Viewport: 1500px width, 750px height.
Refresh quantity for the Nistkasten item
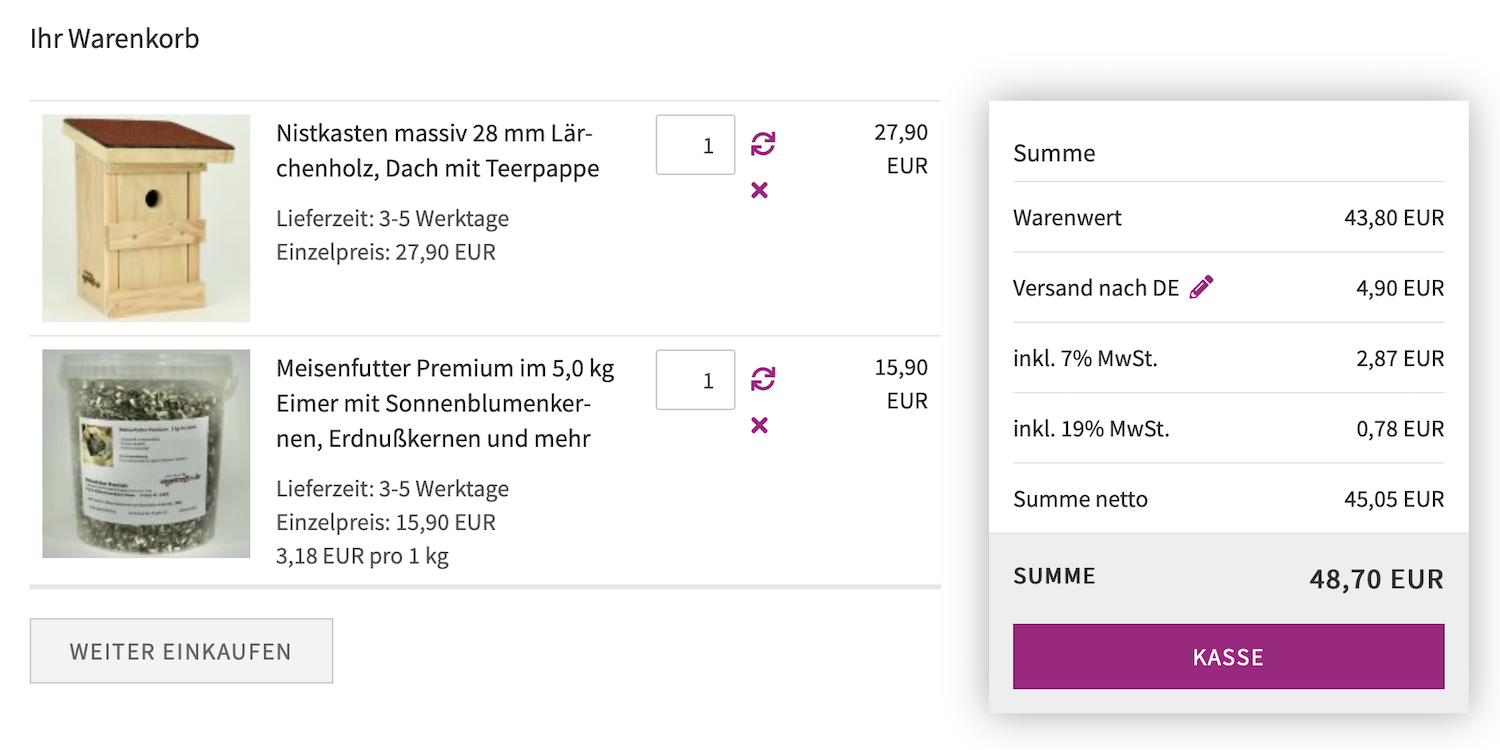point(763,144)
